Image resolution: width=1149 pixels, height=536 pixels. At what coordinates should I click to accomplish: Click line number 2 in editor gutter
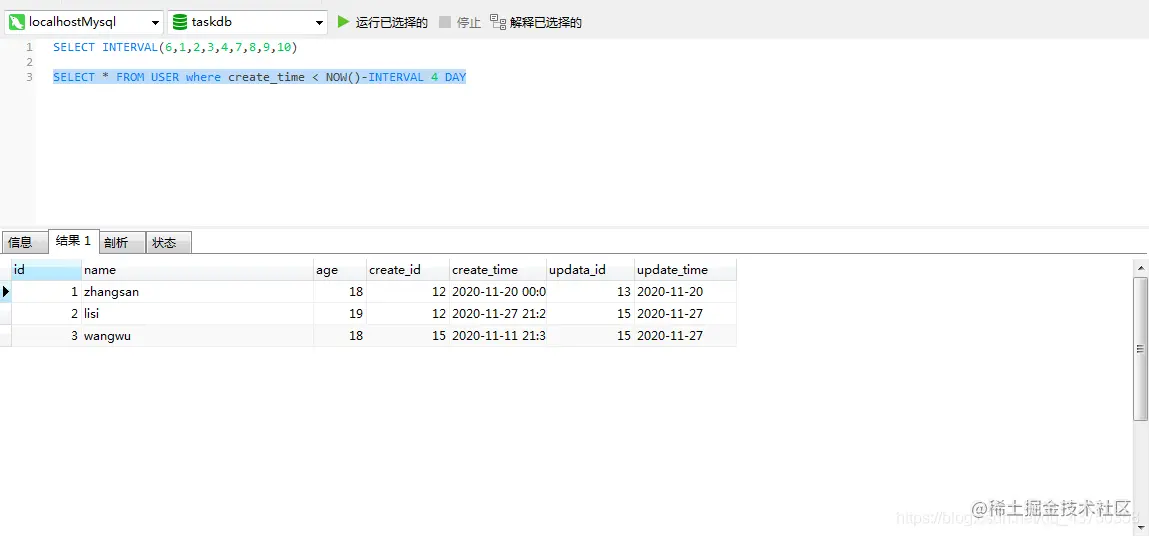[29, 62]
